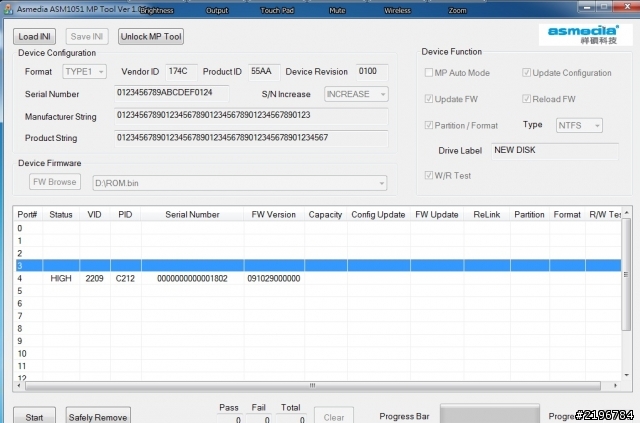Click the FW Version column header
This screenshot has height=423, width=640.
click(x=273, y=215)
